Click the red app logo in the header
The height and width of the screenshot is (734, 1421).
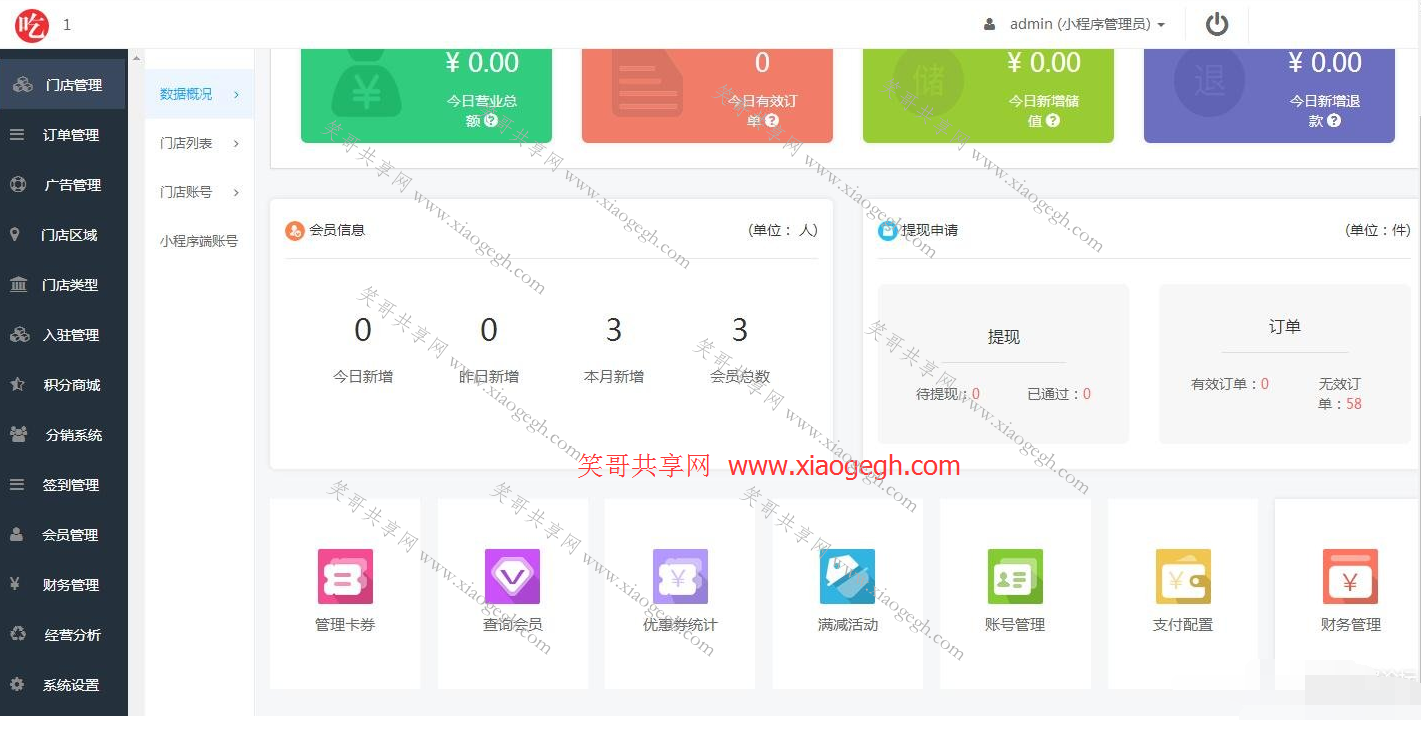tap(31, 24)
